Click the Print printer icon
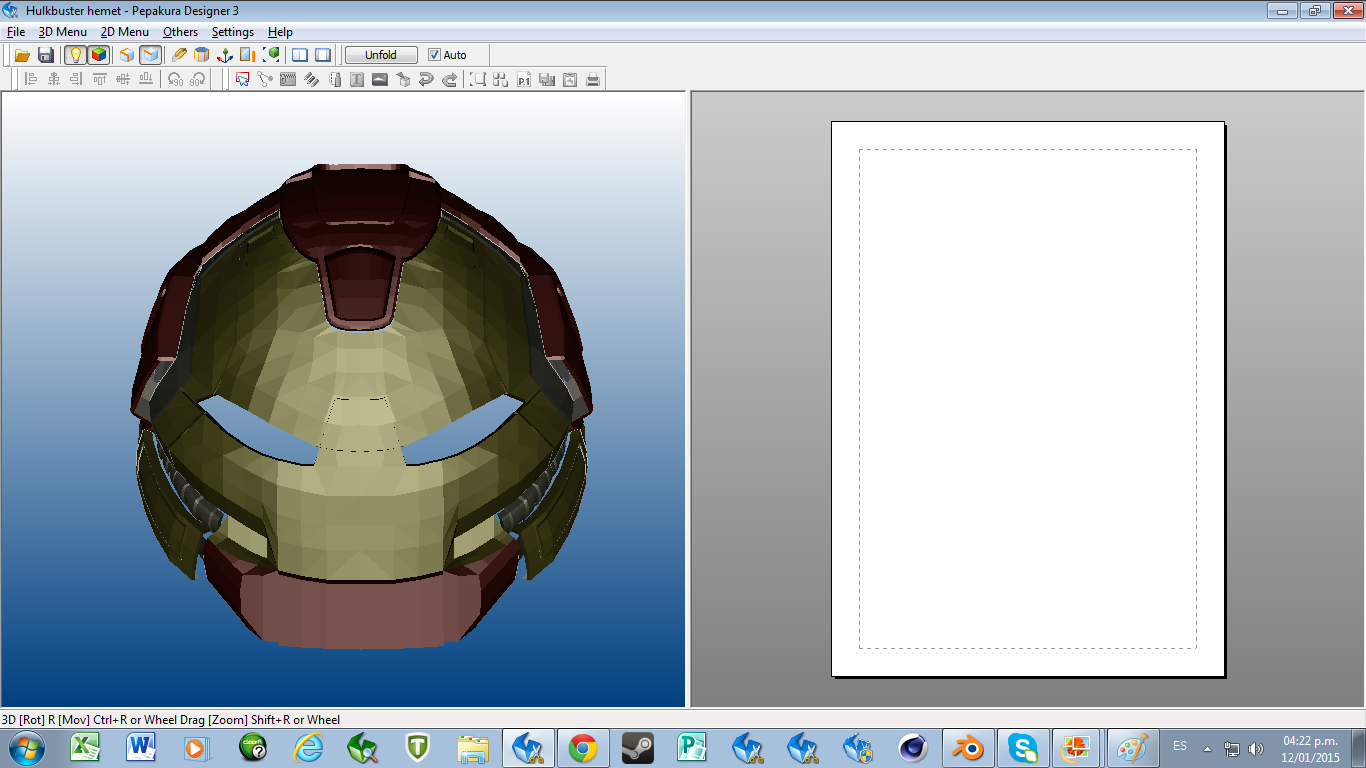 coord(593,79)
